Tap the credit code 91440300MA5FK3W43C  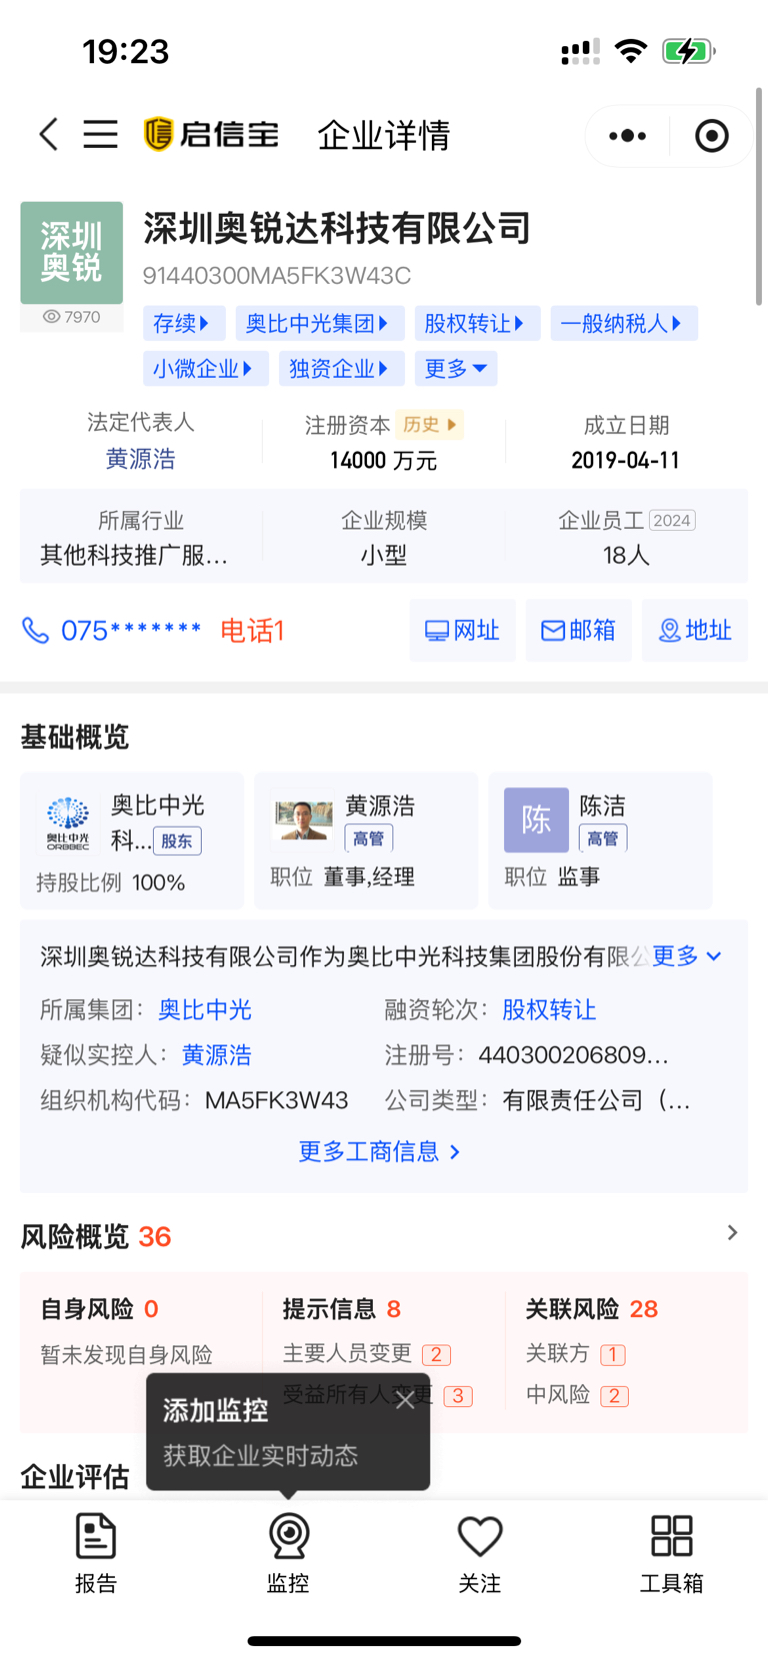coord(277,275)
